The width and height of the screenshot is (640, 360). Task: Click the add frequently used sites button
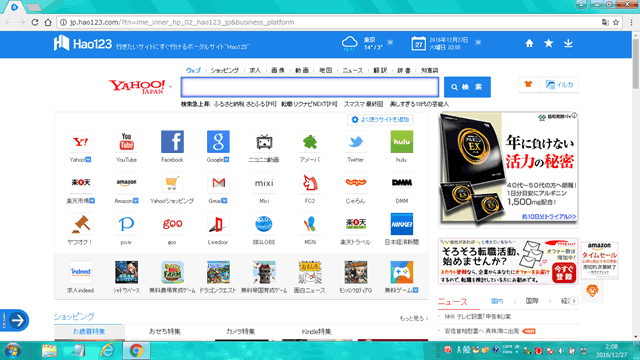tap(380, 120)
